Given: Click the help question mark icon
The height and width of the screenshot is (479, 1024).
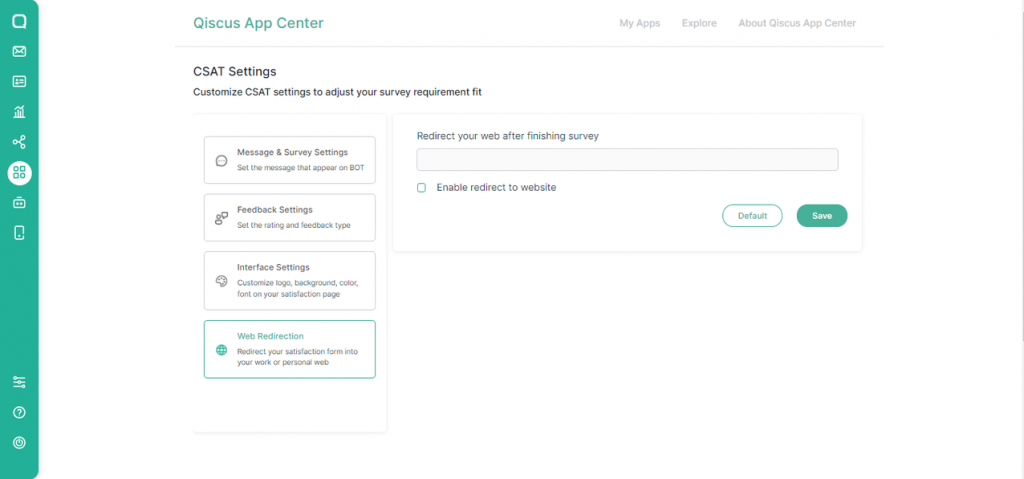Looking at the screenshot, I should 19,412.
